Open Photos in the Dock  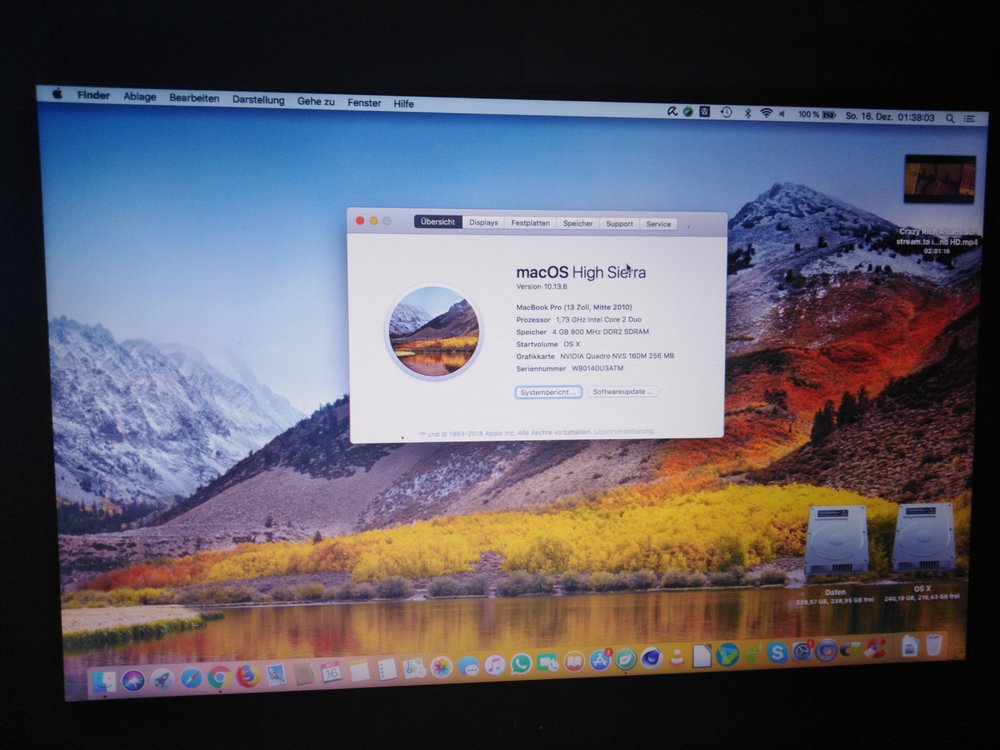pos(441,667)
